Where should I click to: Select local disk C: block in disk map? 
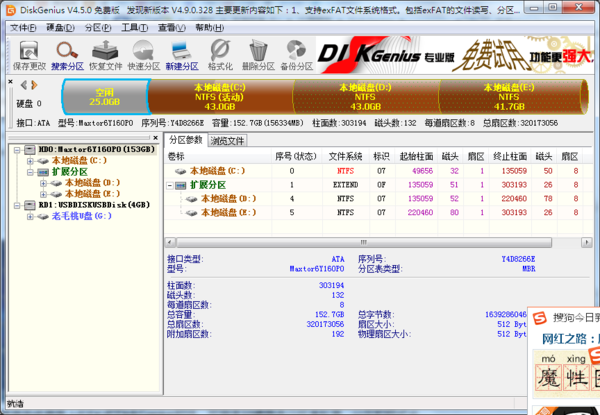click(x=221, y=97)
